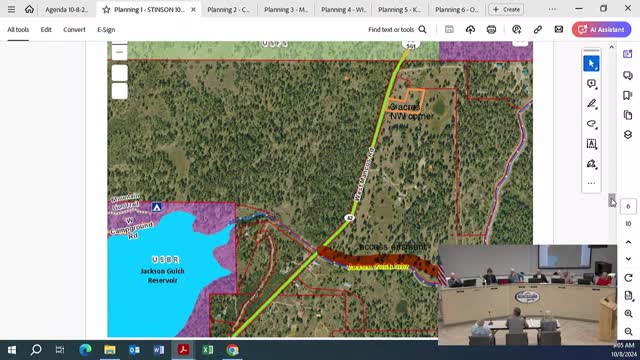Choose the Select arrow tool
Screen dimensions: 640x360
tap(591, 64)
